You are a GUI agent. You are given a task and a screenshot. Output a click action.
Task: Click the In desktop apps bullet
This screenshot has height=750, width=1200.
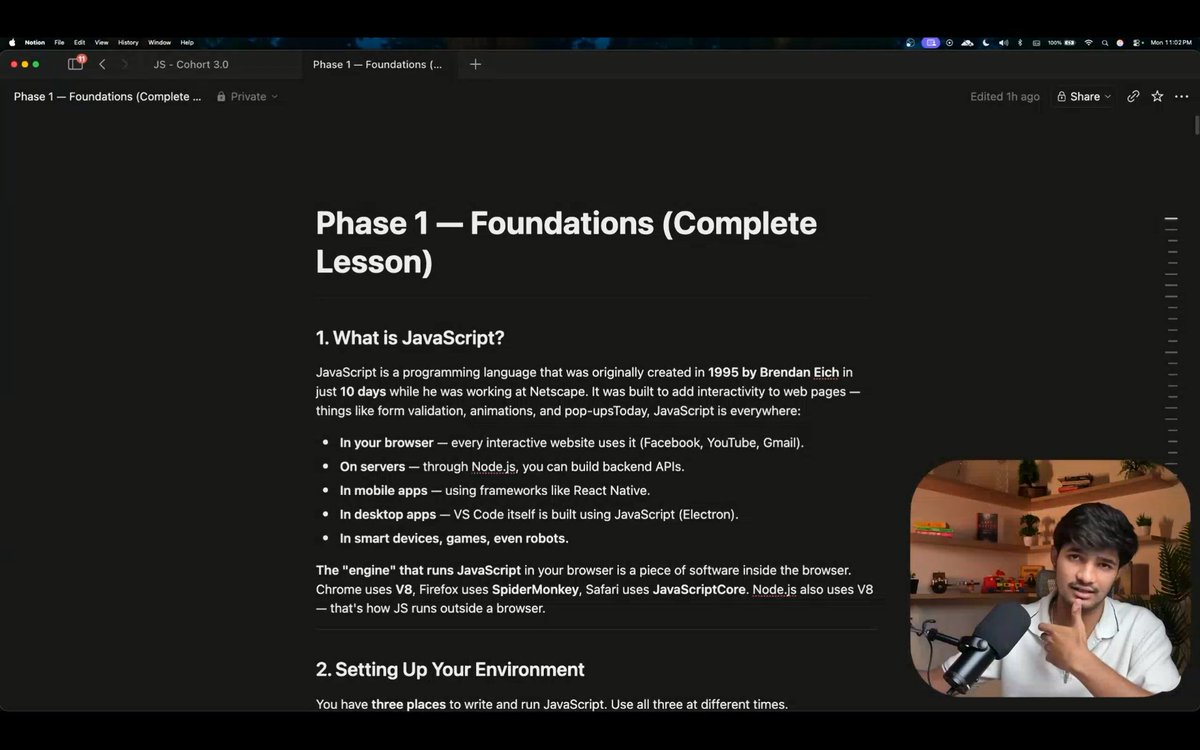point(539,514)
